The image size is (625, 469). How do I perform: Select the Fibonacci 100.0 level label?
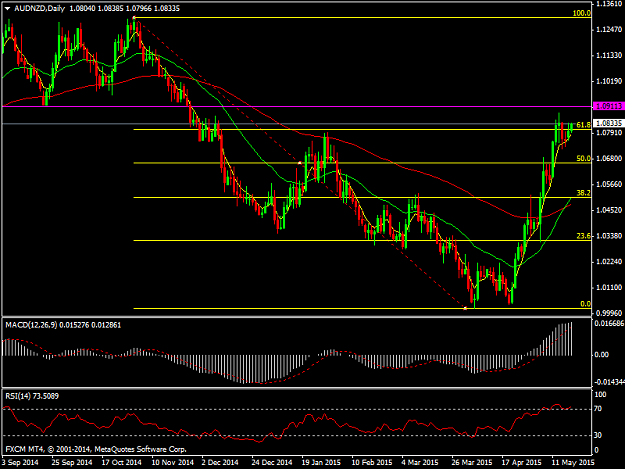[581, 14]
